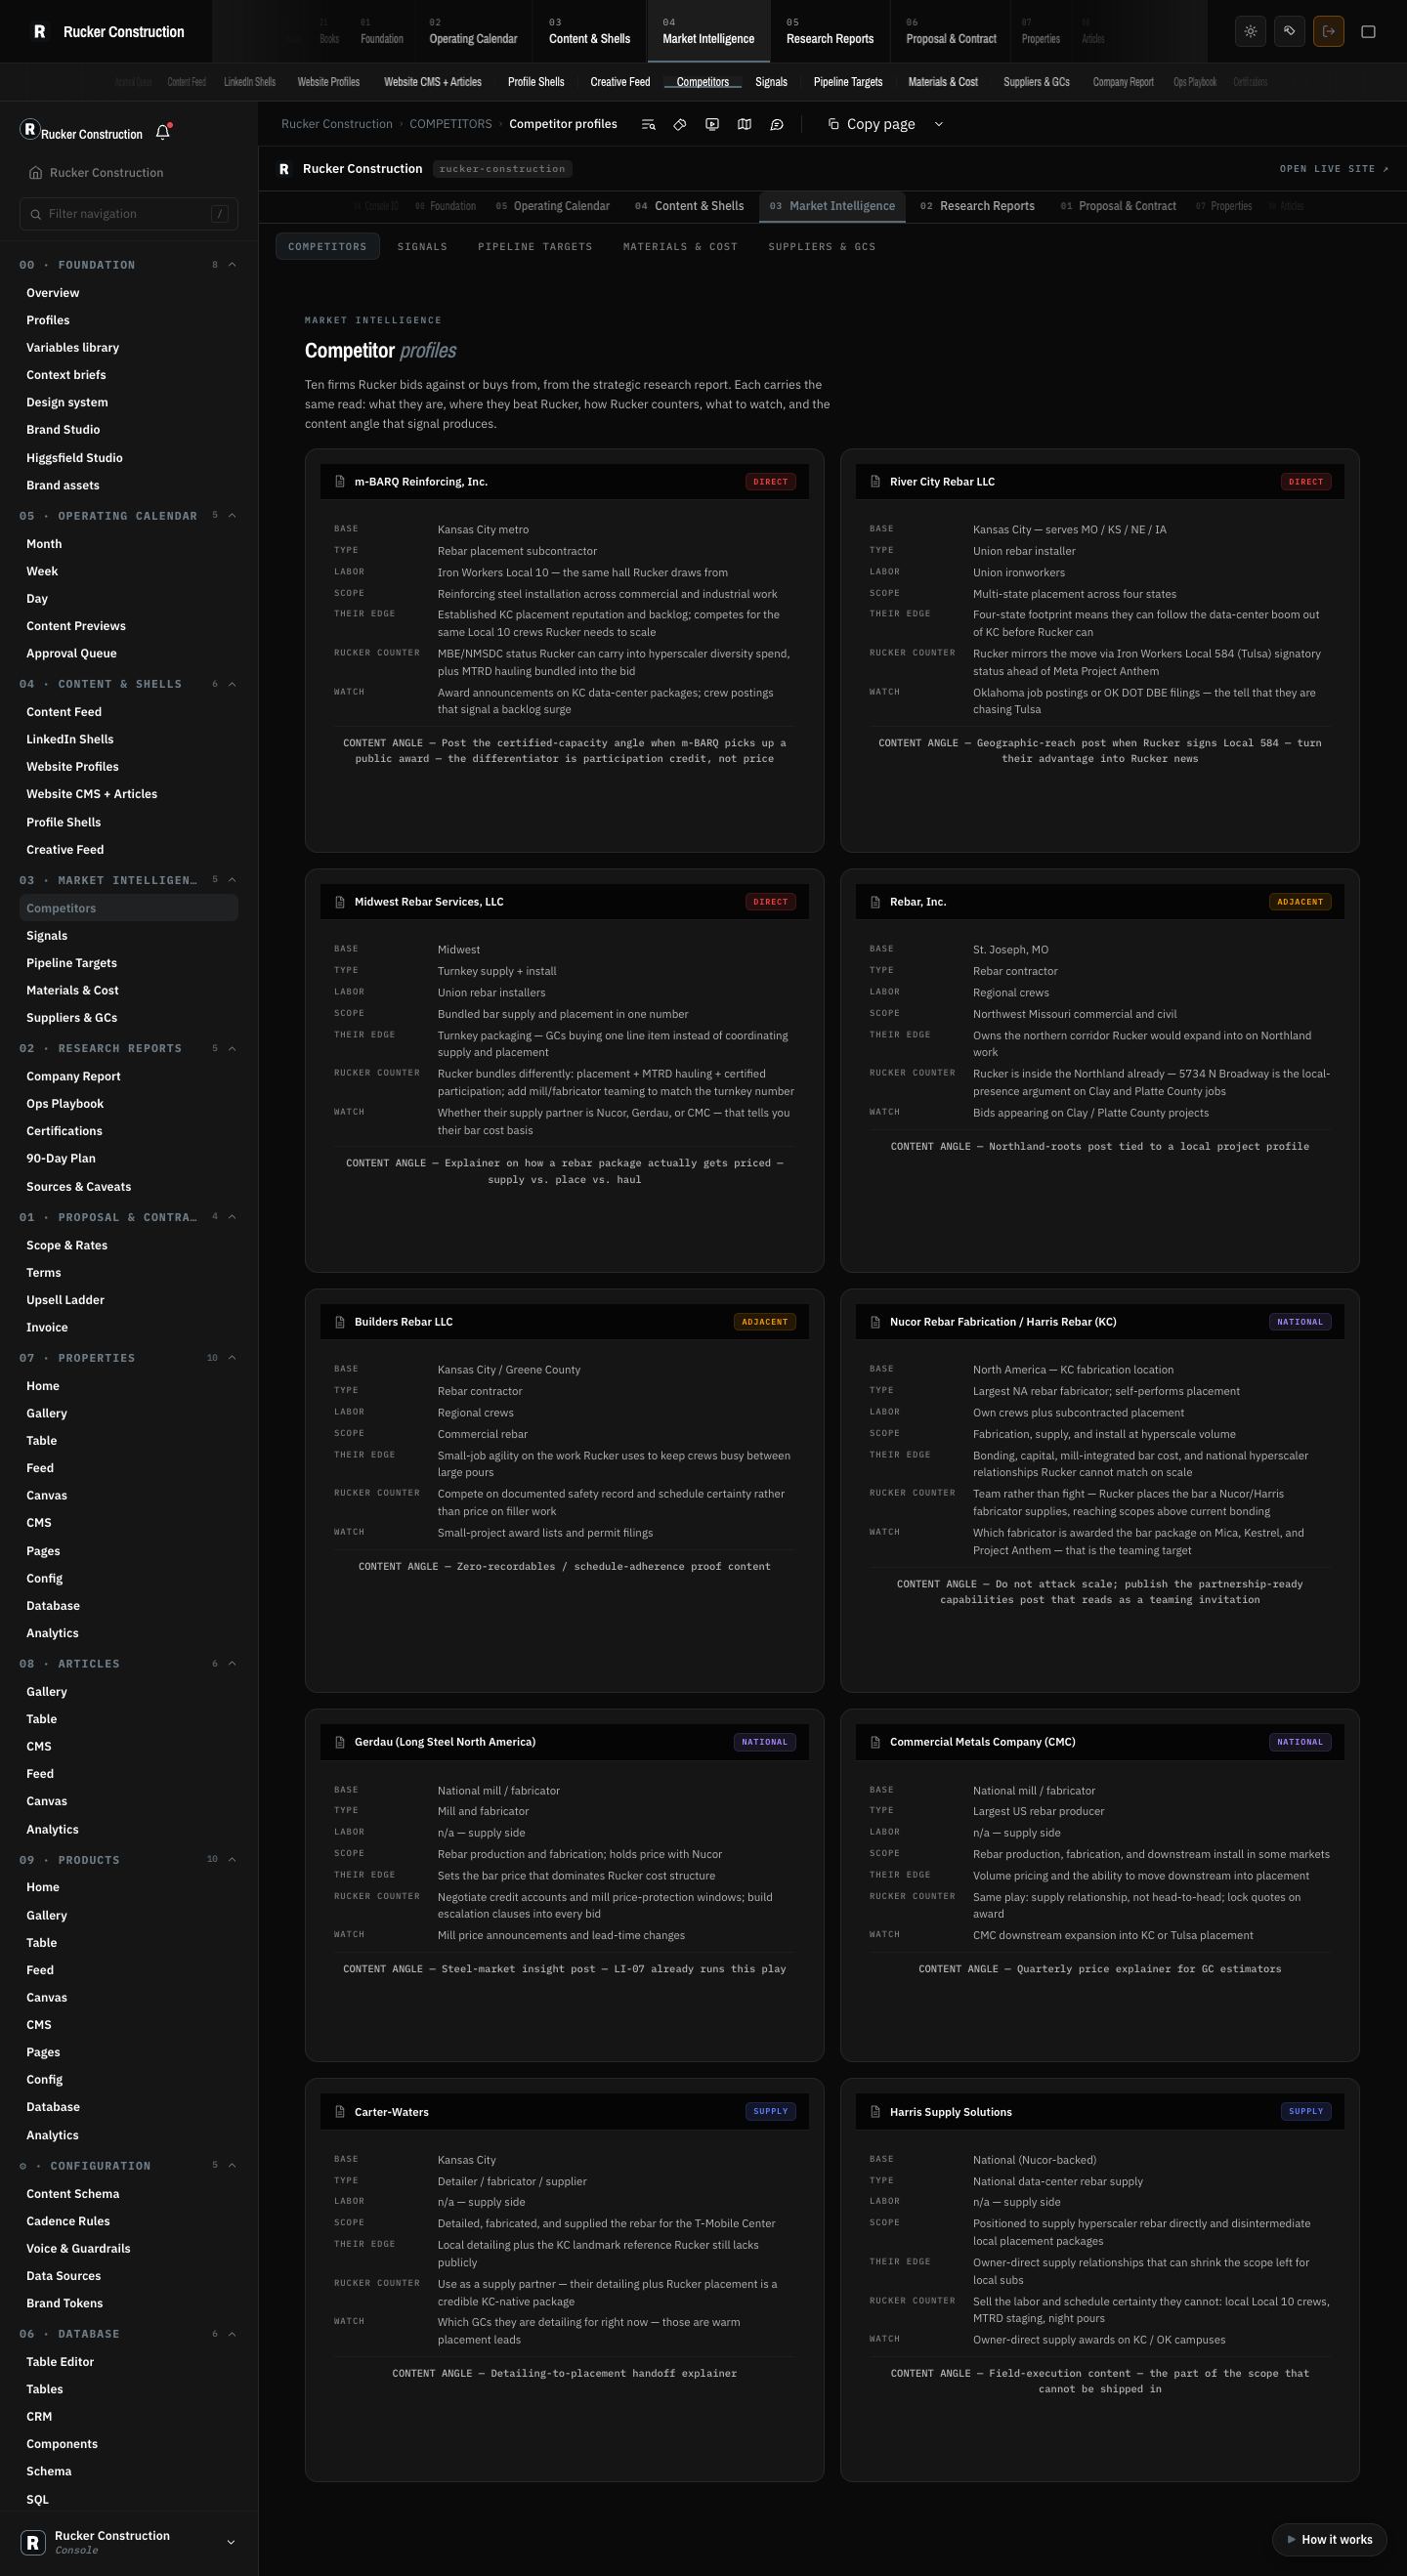
Task: Click the R logo in page title bar
Action: point(284,169)
